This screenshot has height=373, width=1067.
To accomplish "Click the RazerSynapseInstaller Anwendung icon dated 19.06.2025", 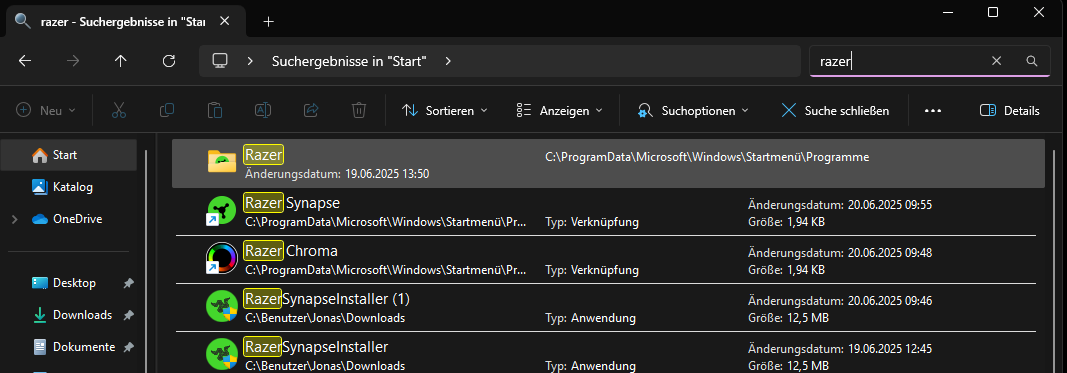I will click(x=222, y=354).
